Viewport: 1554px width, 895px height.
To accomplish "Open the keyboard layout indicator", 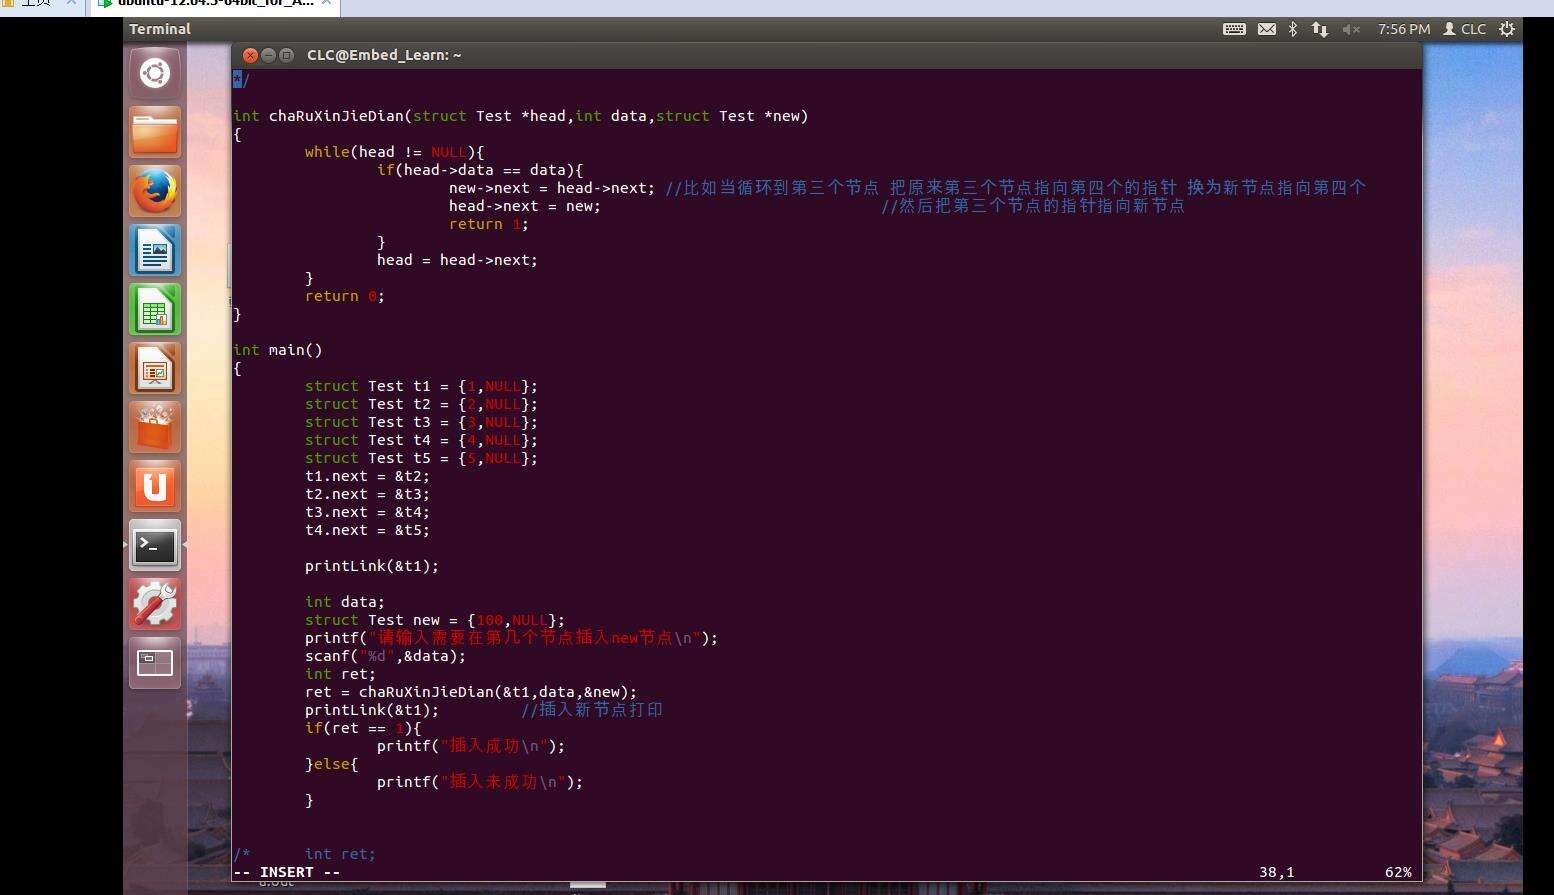I will coord(1234,30).
